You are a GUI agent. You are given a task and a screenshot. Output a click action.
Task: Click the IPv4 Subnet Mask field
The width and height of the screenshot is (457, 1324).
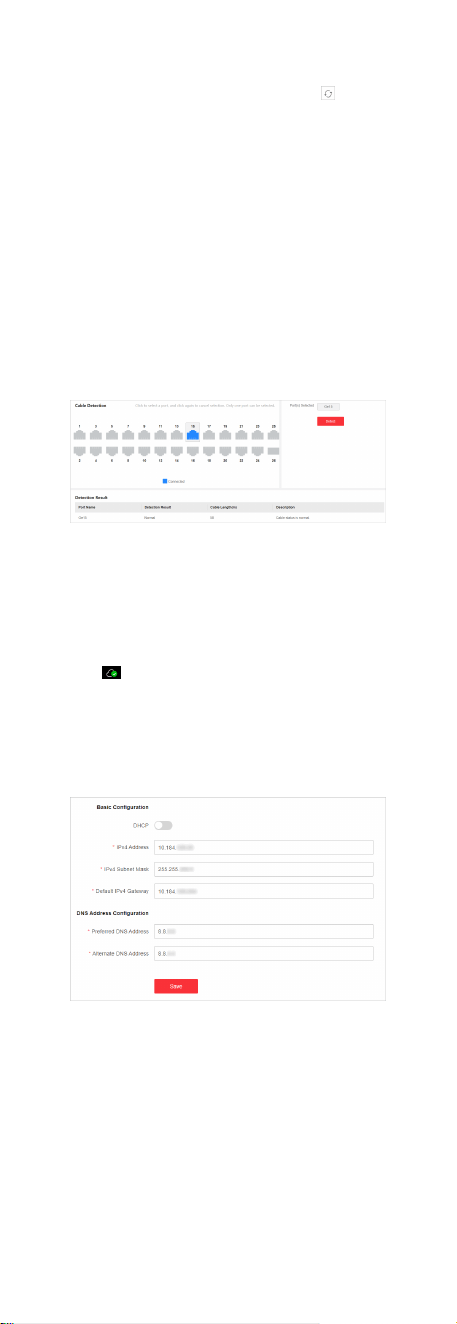click(x=263, y=869)
